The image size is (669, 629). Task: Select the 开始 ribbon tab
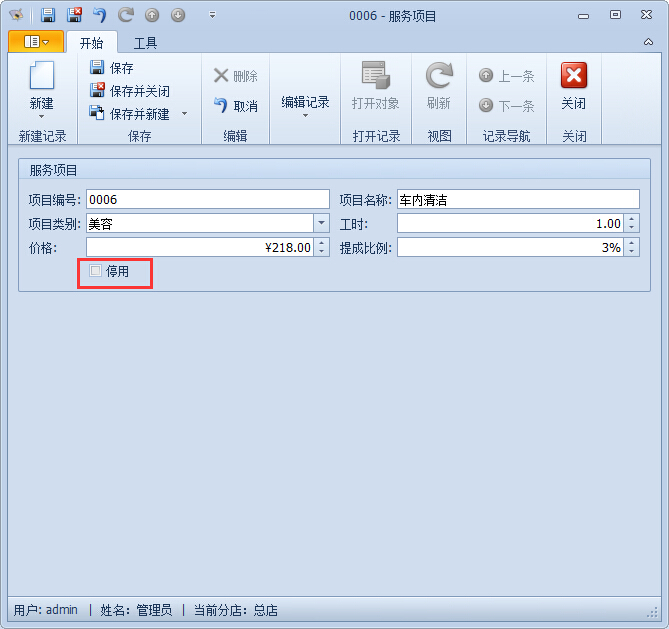pyautogui.click(x=91, y=43)
